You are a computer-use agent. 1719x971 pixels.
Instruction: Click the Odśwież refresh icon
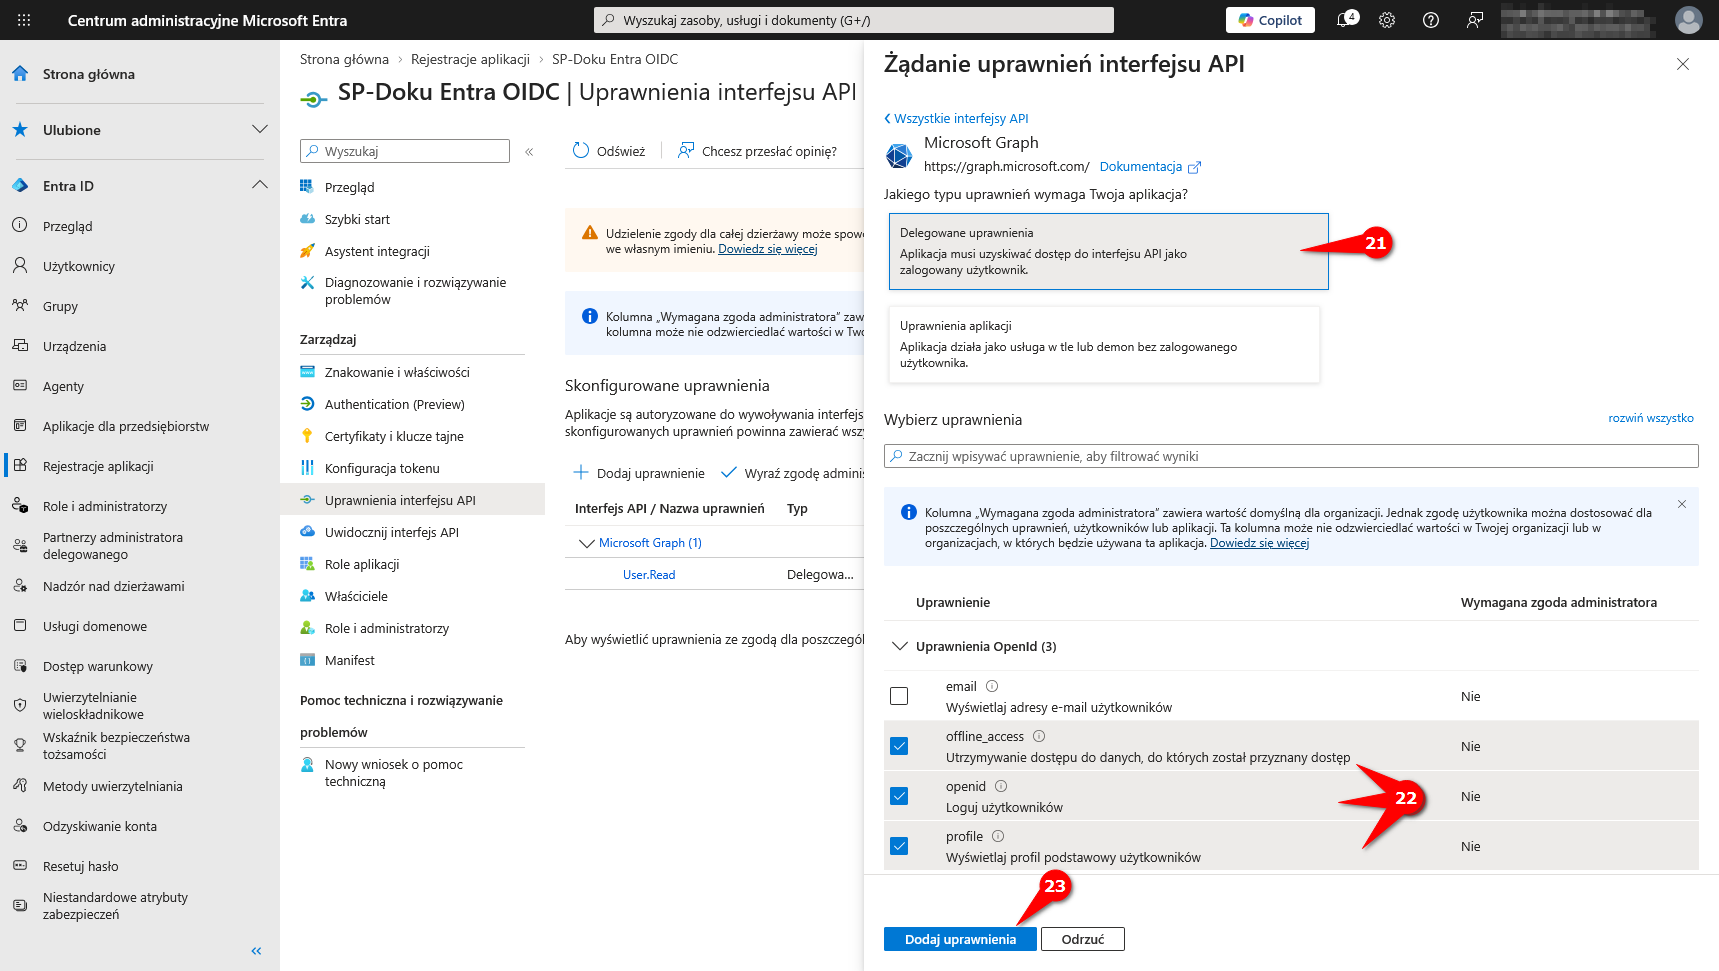581,151
